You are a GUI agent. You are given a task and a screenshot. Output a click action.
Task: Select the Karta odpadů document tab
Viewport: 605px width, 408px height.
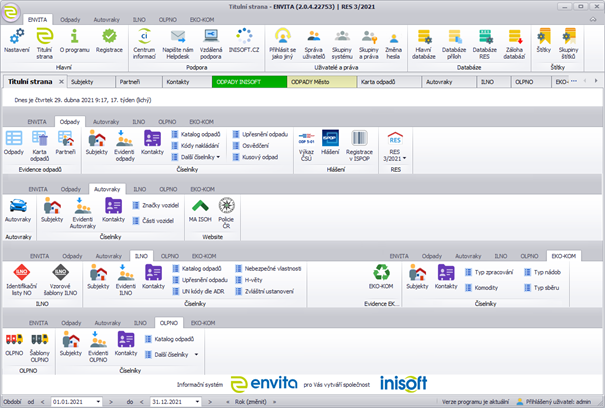pyautogui.click(x=389, y=82)
